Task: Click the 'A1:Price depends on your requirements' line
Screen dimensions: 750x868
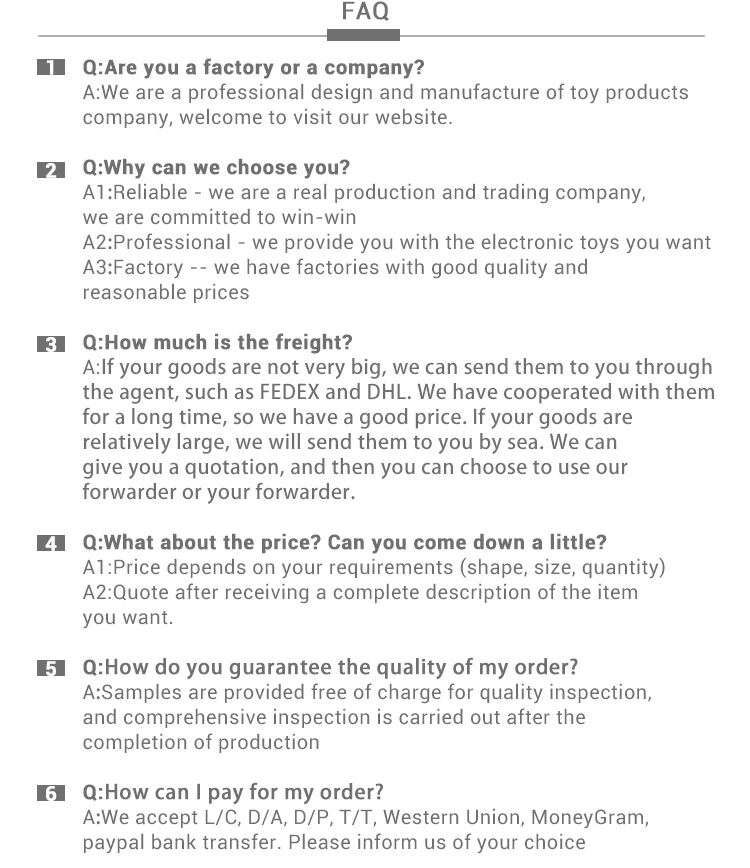Action: 374,567
